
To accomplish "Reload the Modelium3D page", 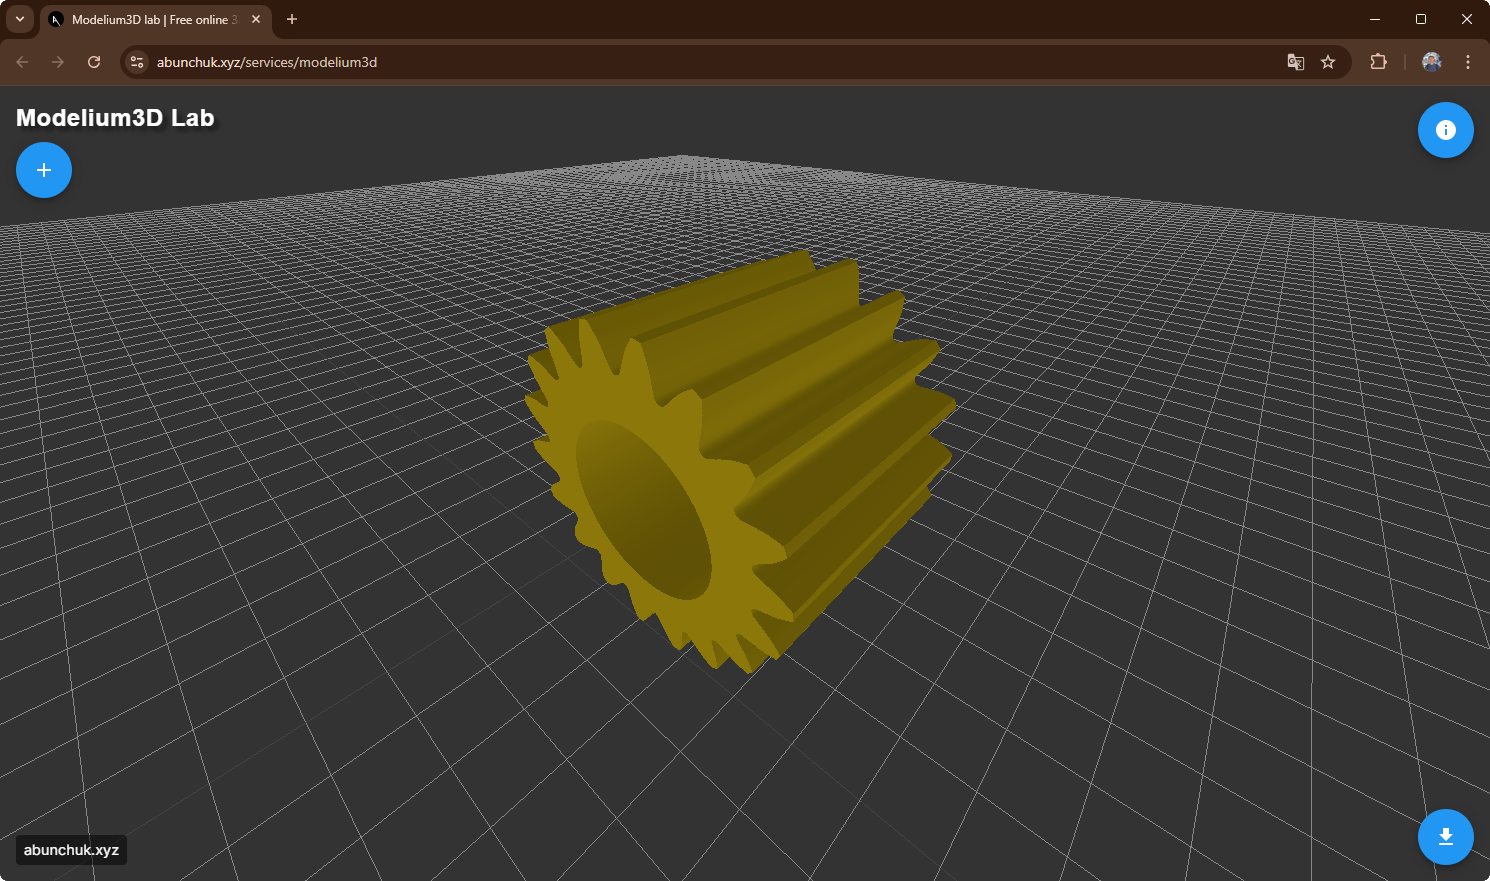I will 93,62.
